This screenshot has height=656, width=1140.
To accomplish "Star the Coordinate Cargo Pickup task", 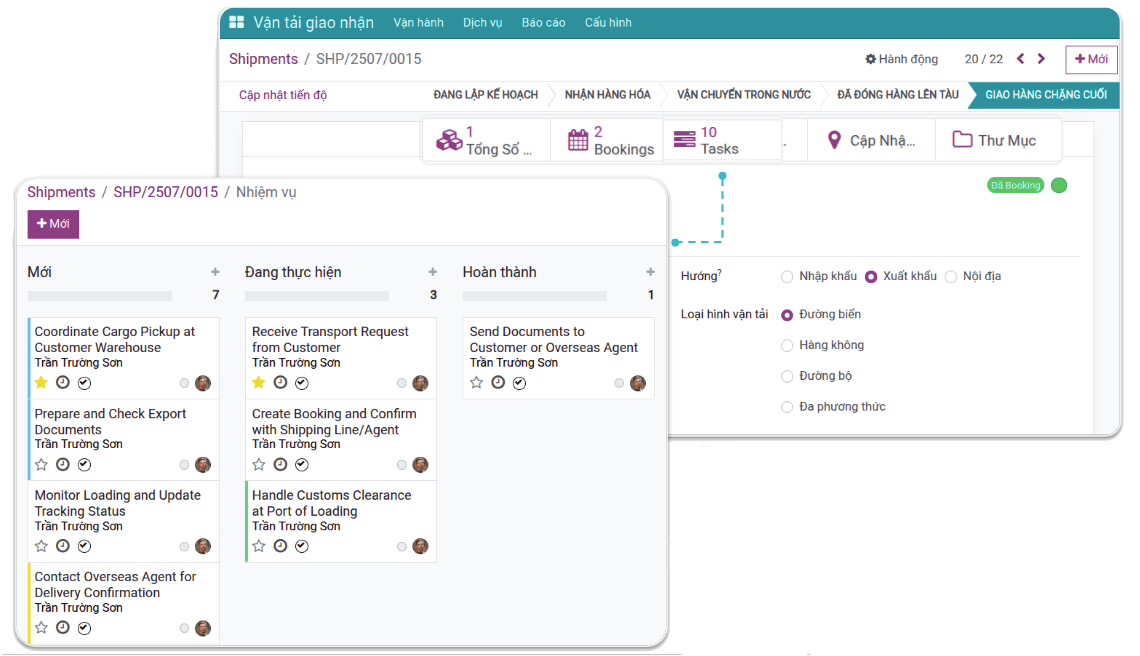I will click(x=41, y=383).
